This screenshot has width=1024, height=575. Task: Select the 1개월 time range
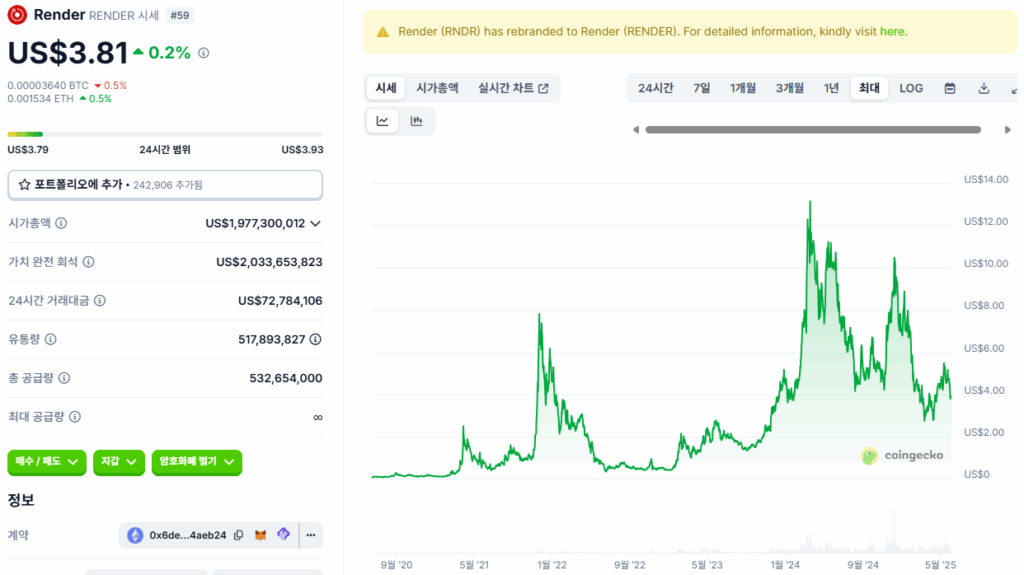coord(743,88)
